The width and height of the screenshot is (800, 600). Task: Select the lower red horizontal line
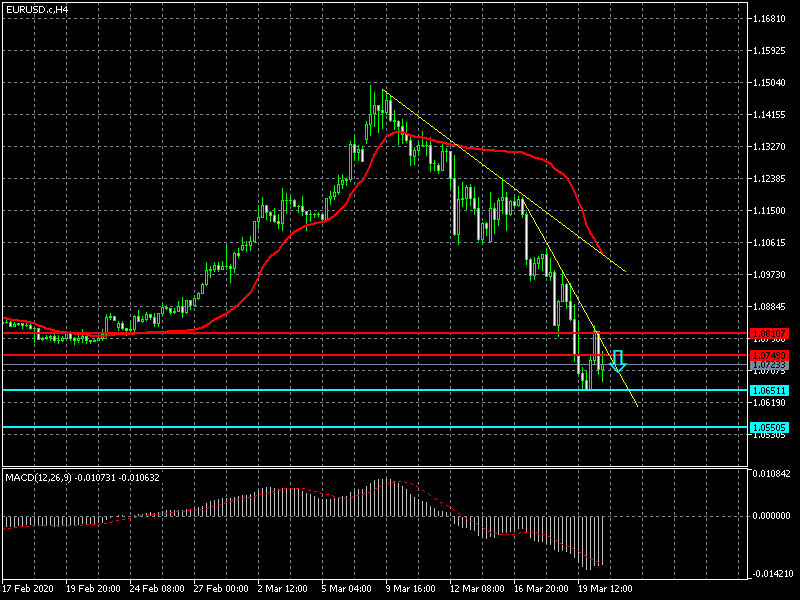[x=300, y=355]
